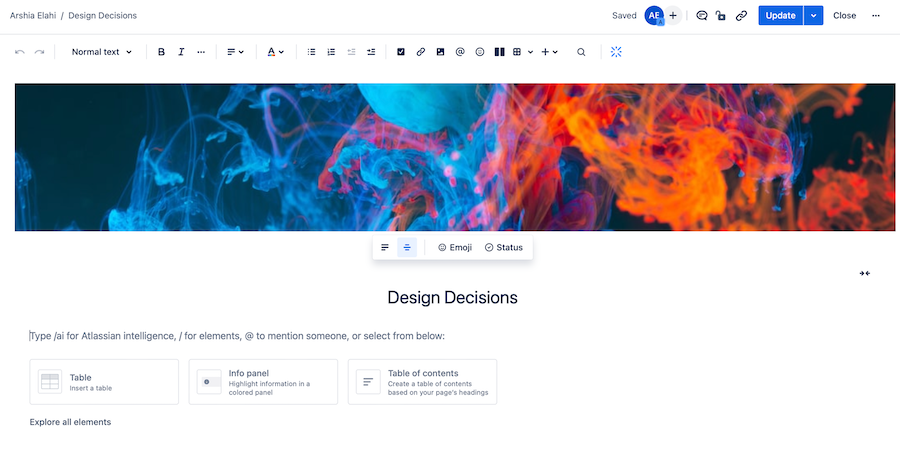This screenshot has height=454, width=900.
Task: Open the page restrictions lock icon
Action: point(721,16)
